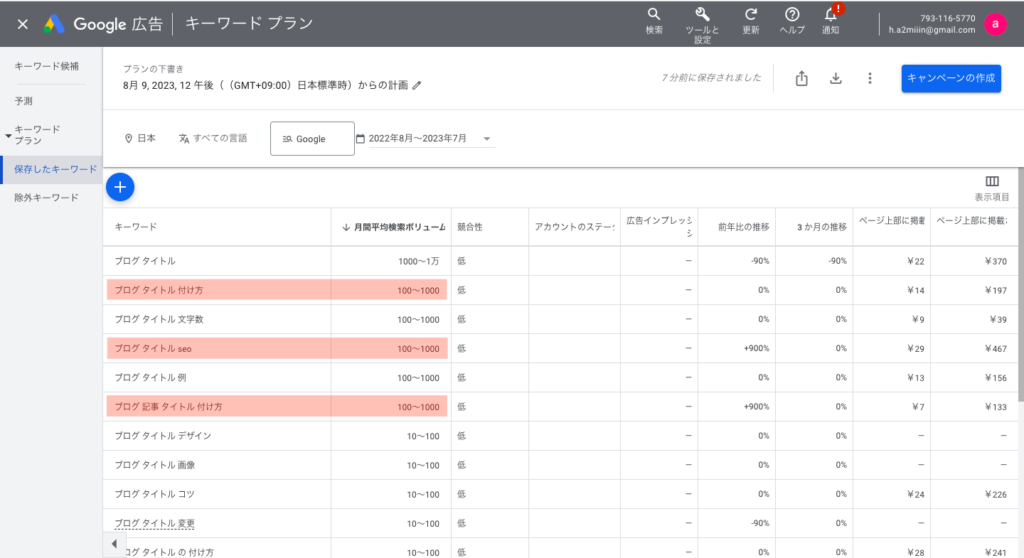Open 表示項目 column settings
Viewport: 1024px width, 558px height.
[991, 188]
